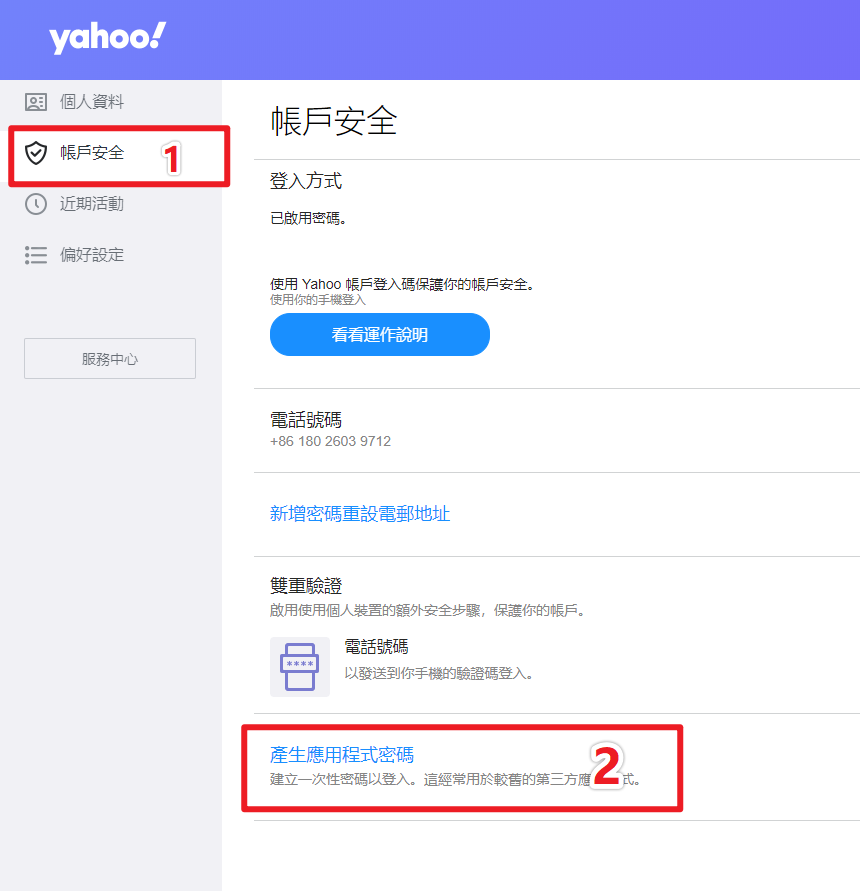Screen dimensions: 860x891
Task: Click the phone number +86 180 2603 9712
Action: (330, 442)
